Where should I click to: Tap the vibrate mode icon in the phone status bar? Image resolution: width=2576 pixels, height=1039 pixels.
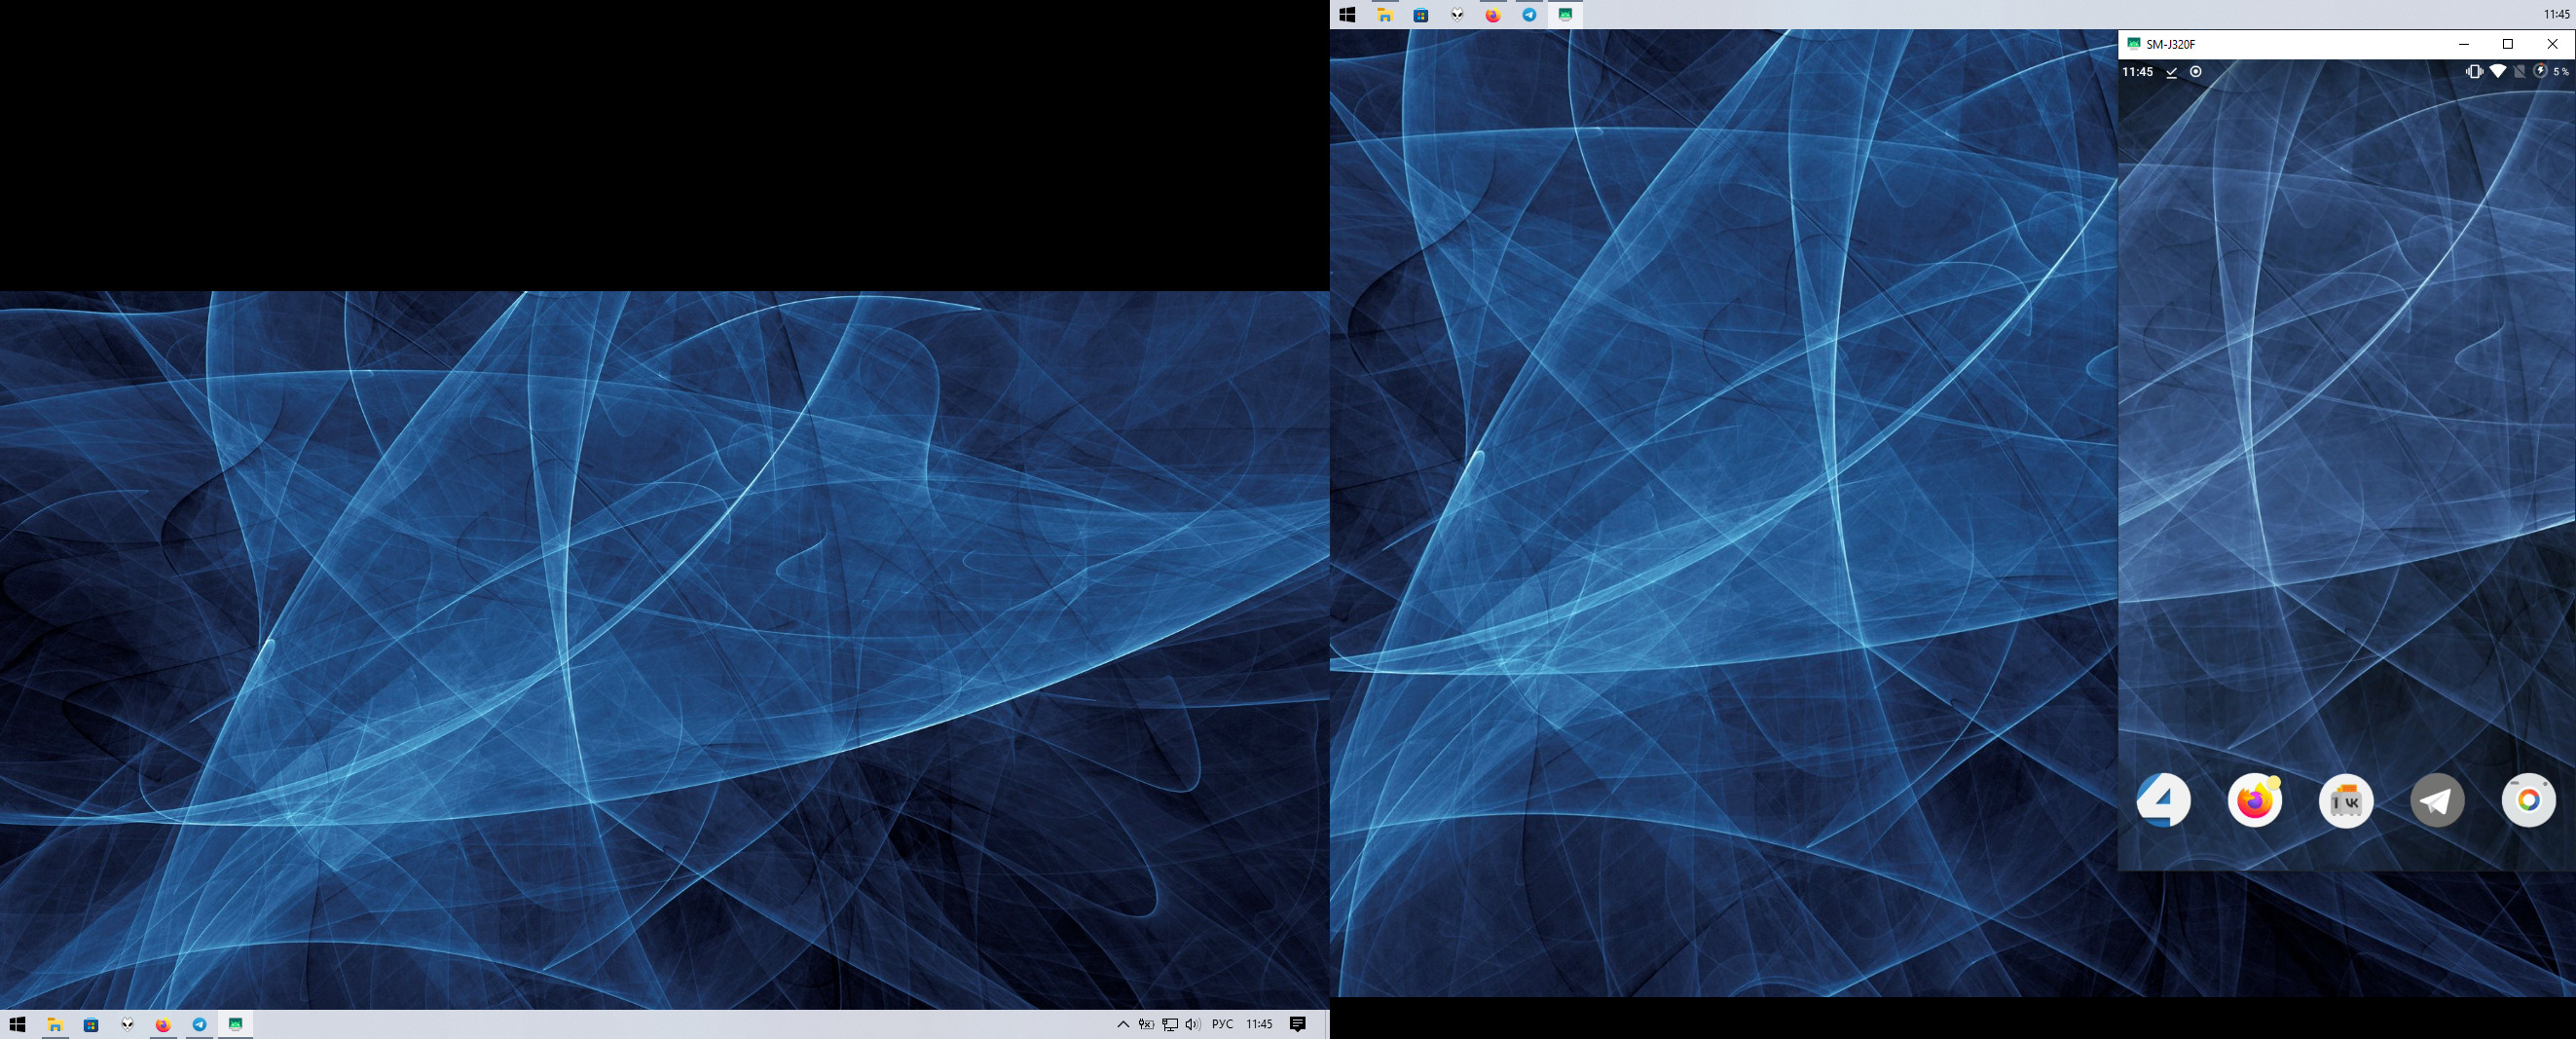[2474, 72]
